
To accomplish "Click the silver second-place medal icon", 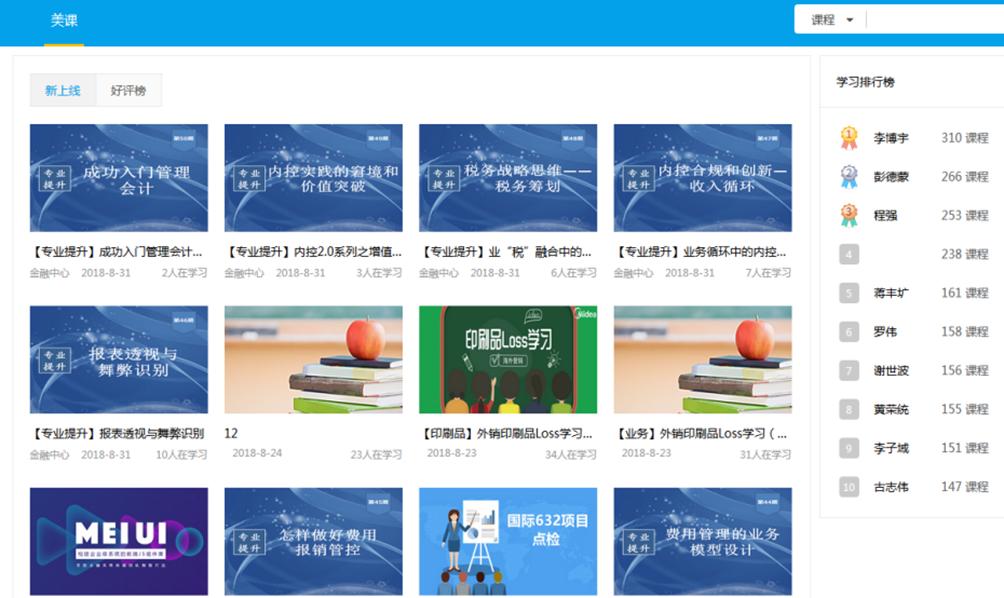I will point(848,177).
